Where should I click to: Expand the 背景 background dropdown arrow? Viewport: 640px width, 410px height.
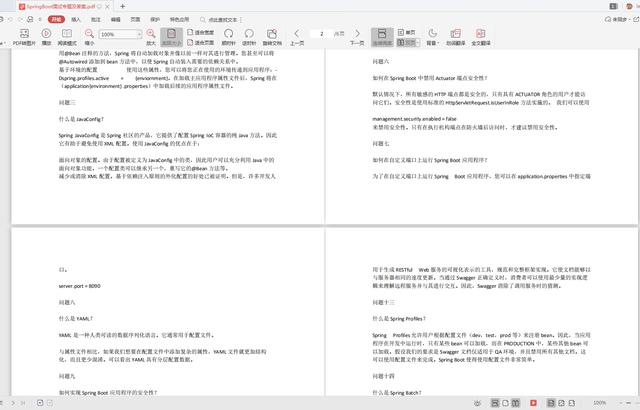click(x=438, y=43)
